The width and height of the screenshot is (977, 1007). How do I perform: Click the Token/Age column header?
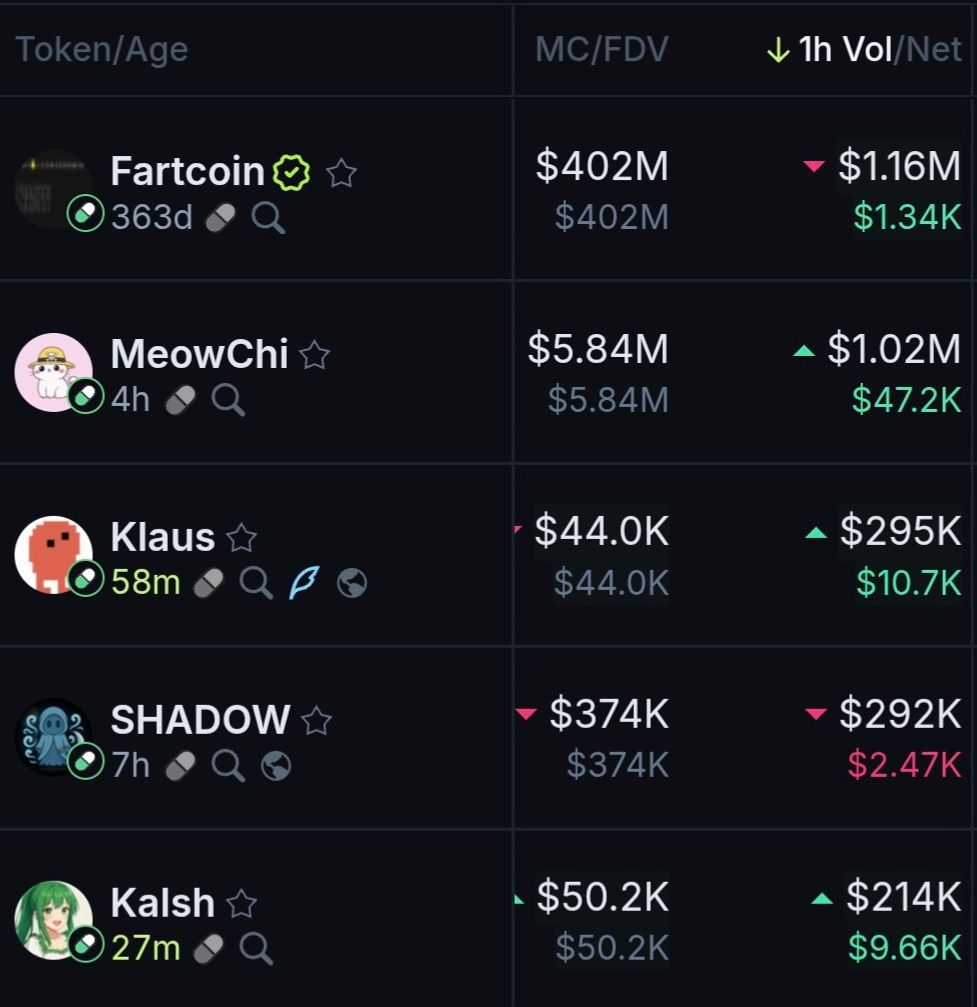coord(102,50)
